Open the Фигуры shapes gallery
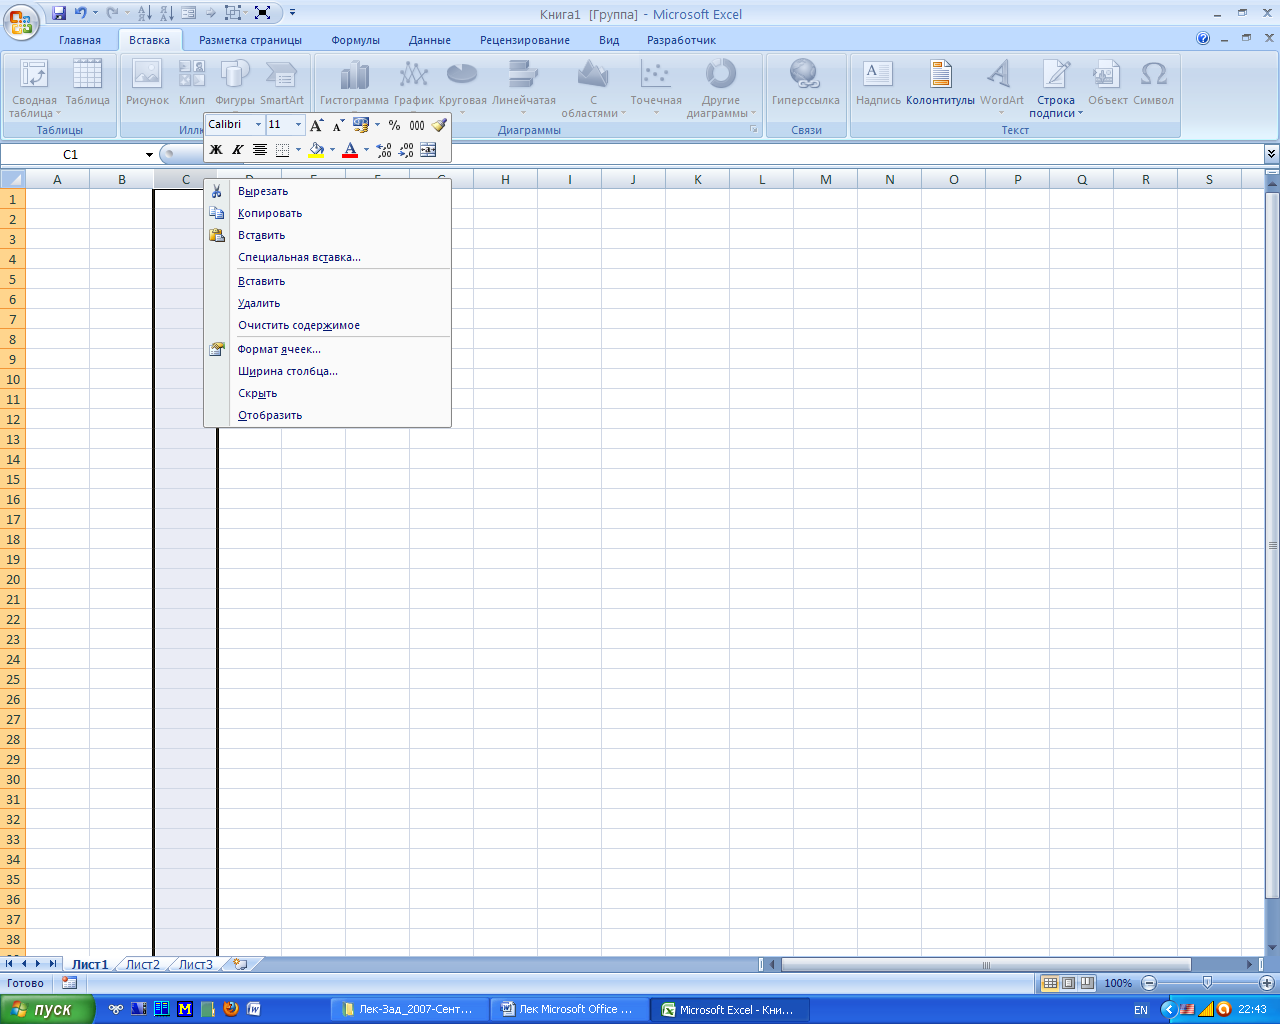 [x=235, y=82]
